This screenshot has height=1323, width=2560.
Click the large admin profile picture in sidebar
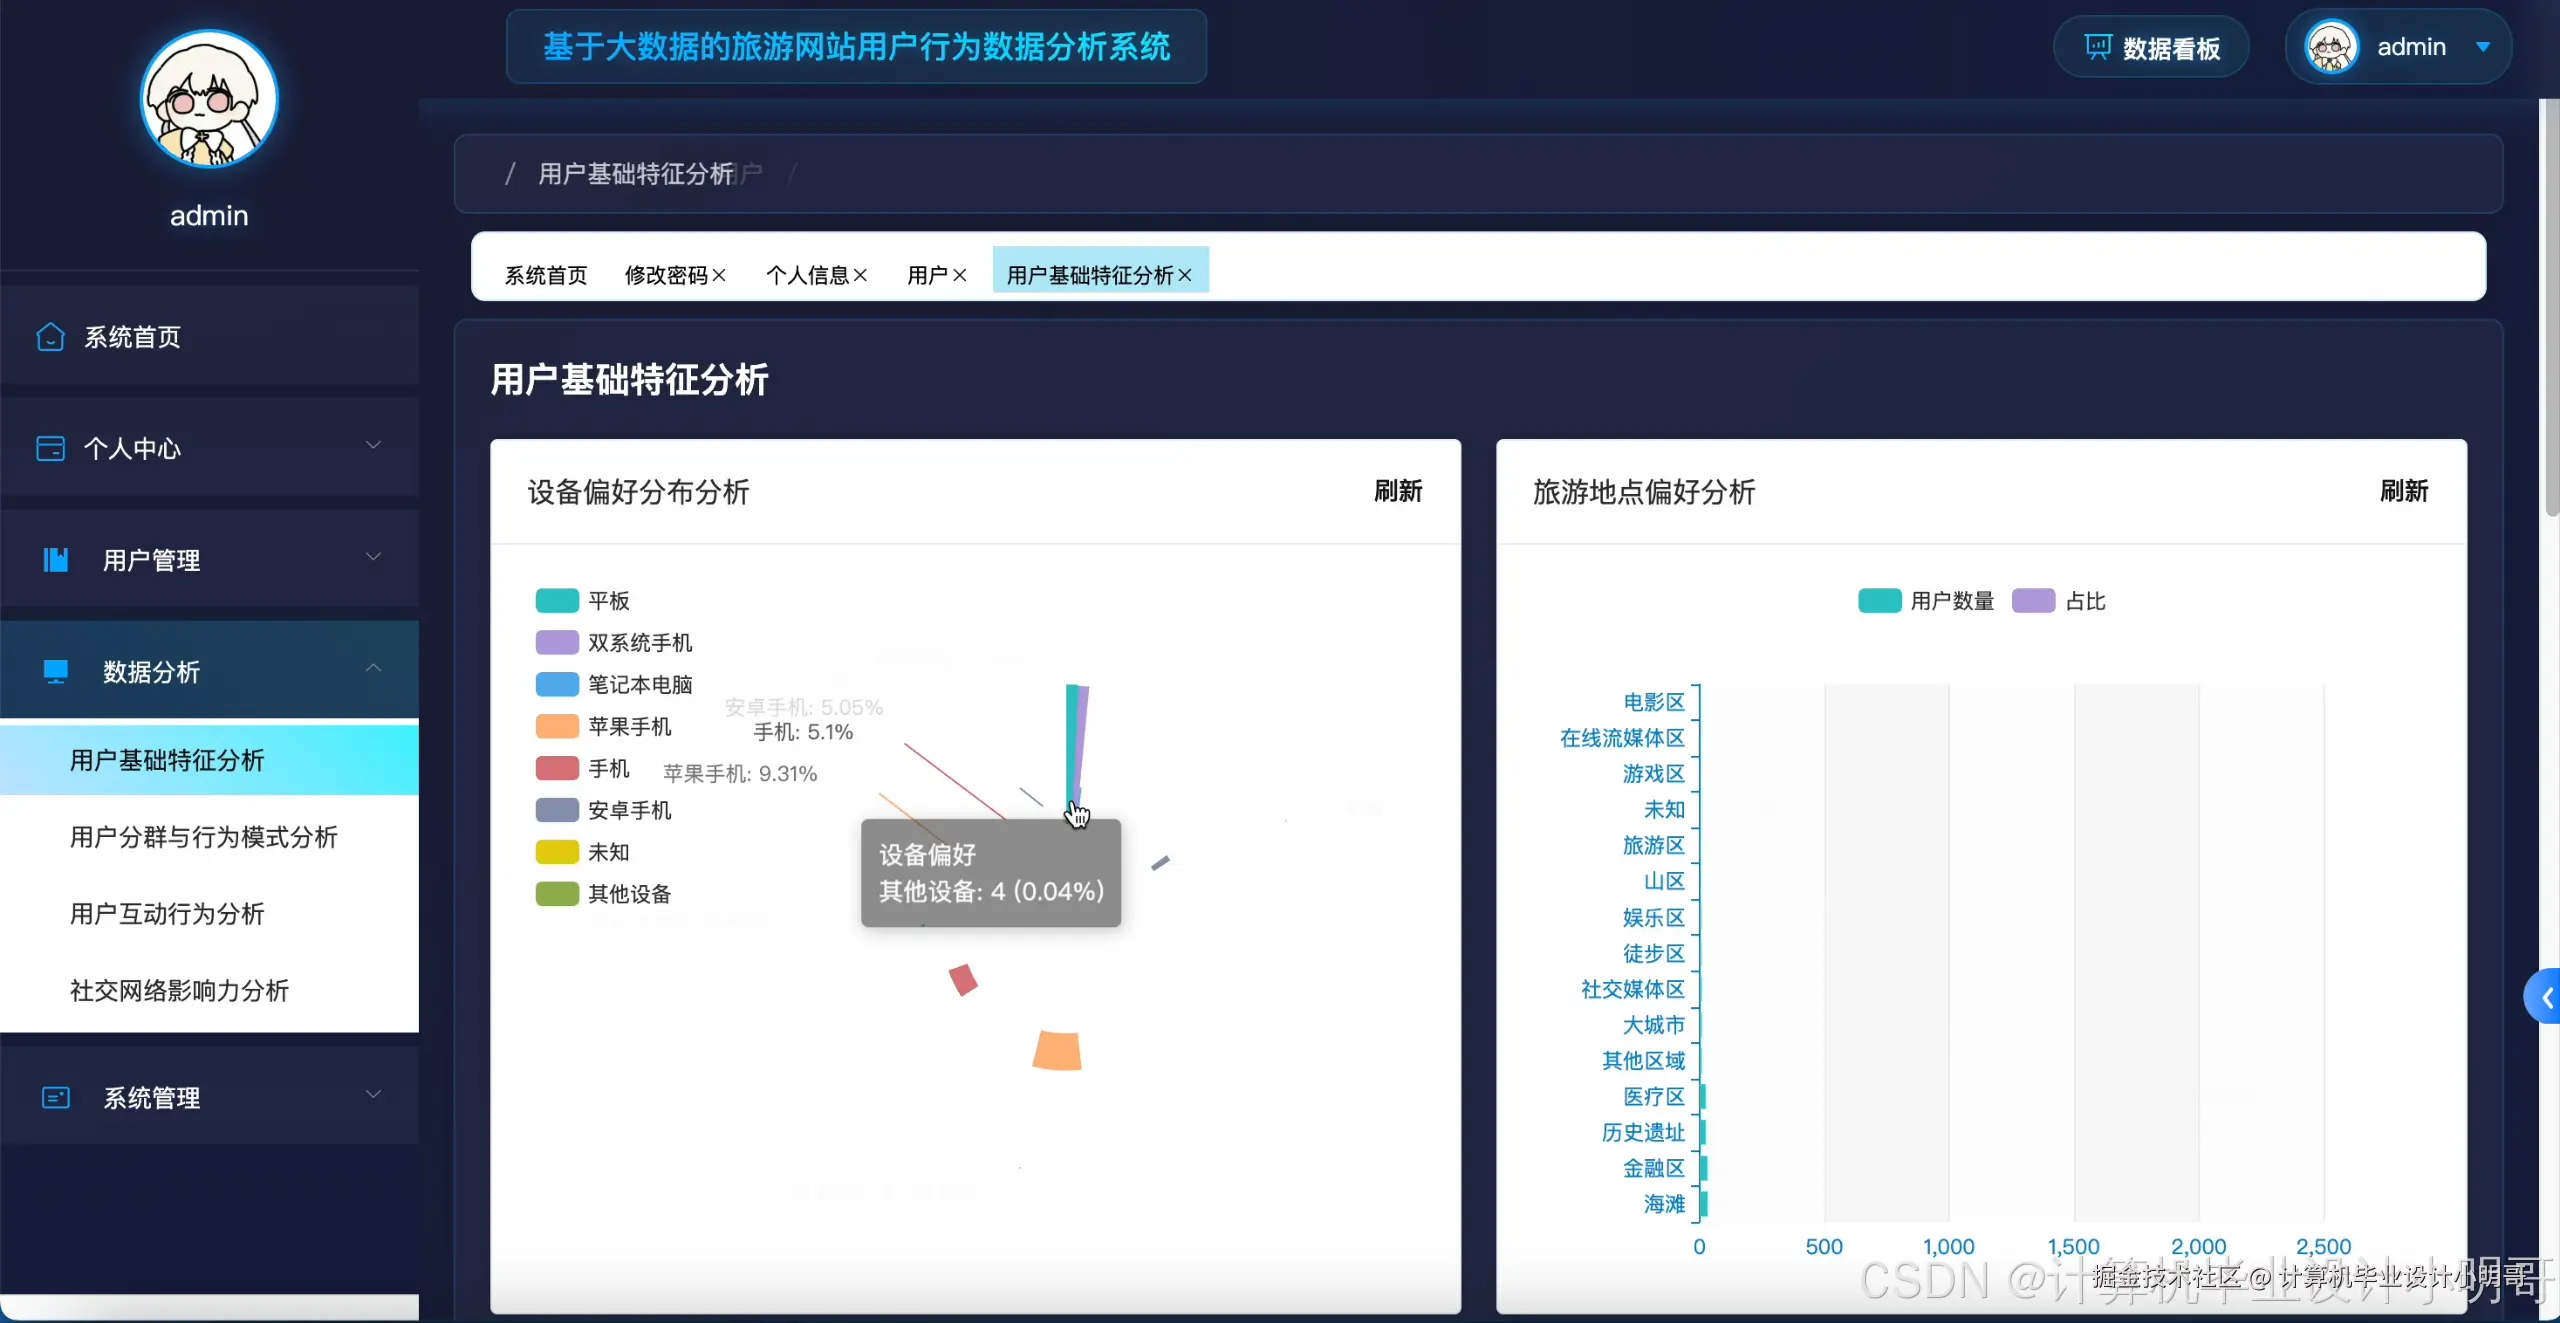coord(208,99)
